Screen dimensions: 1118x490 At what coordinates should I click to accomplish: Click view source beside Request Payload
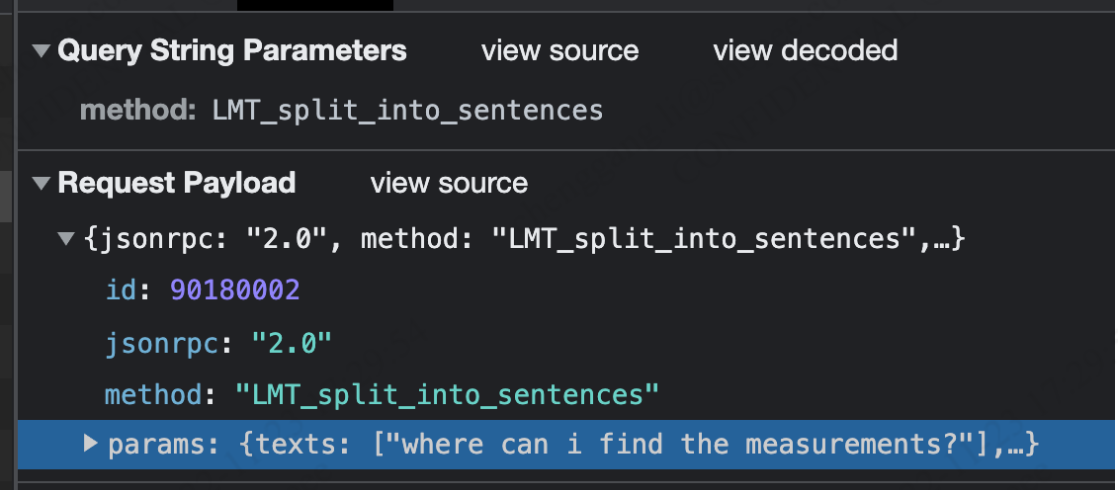tap(449, 184)
